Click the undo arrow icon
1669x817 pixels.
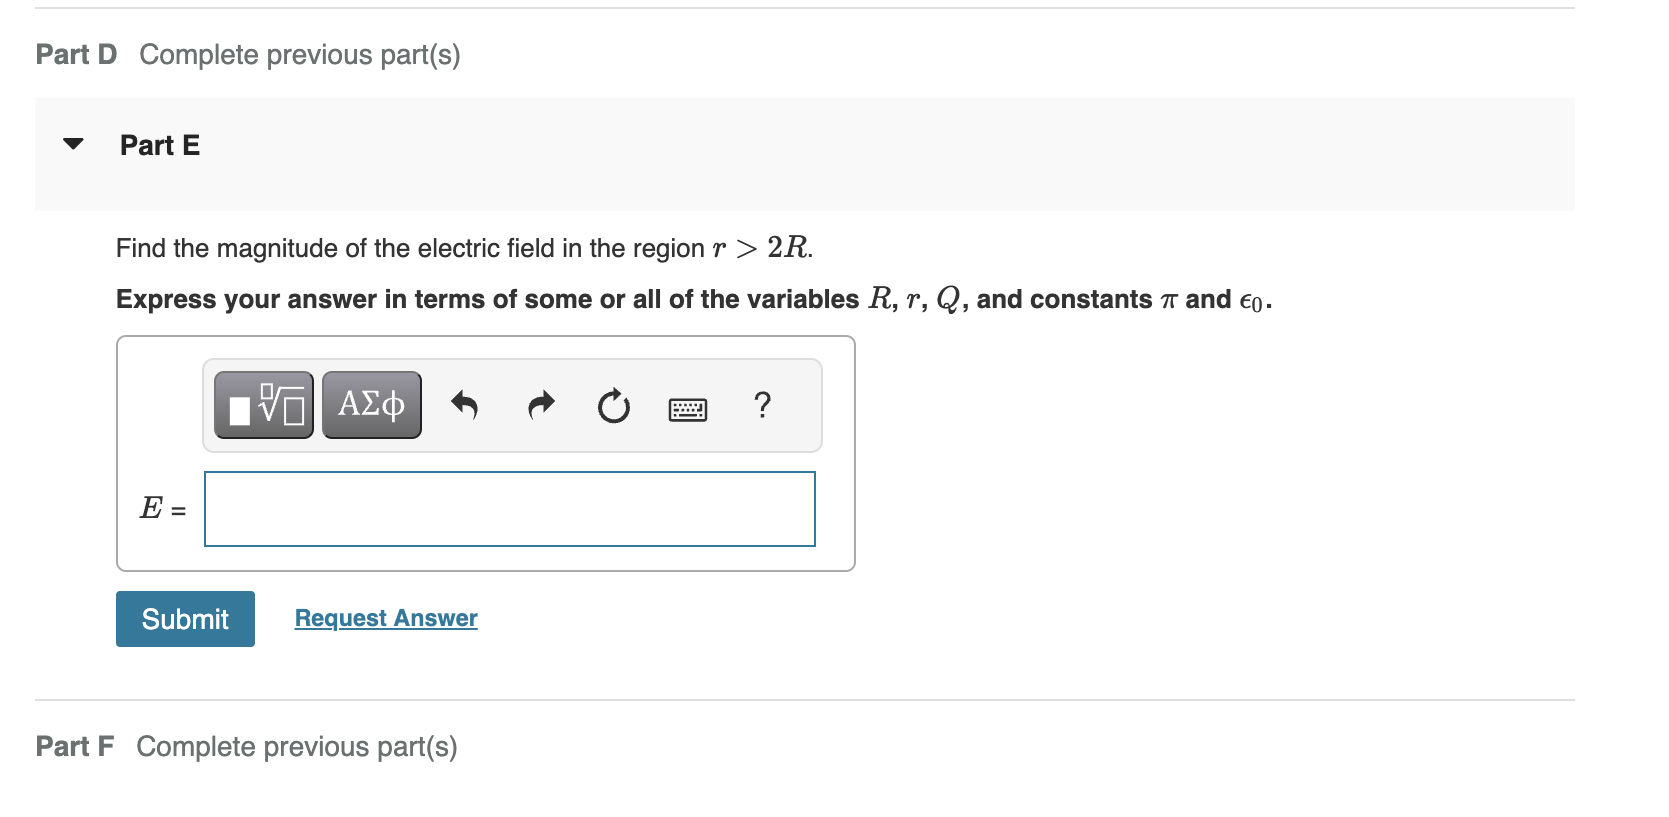pyautogui.click(x=465, y=406)
